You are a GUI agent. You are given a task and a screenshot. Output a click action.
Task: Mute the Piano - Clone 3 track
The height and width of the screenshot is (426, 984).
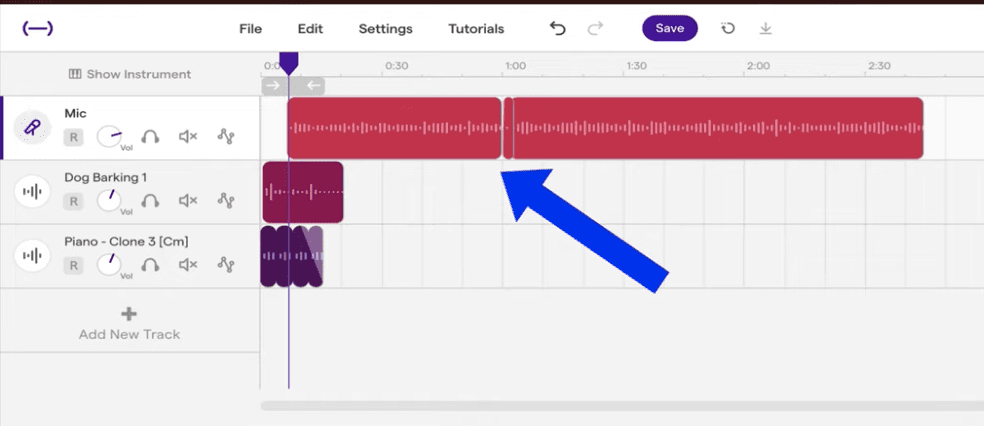188,265
